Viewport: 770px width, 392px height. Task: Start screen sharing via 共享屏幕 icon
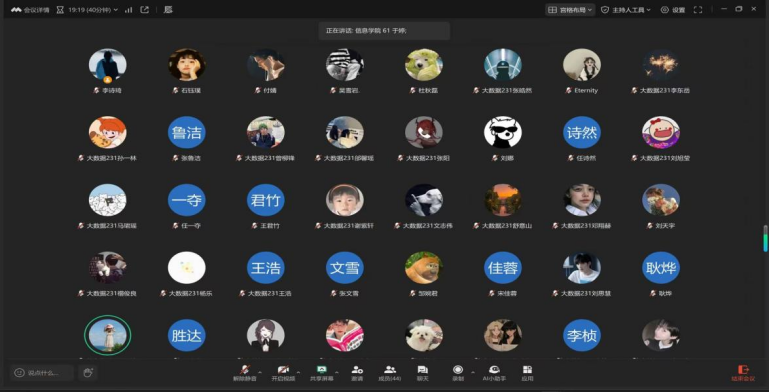pos(322,373)
